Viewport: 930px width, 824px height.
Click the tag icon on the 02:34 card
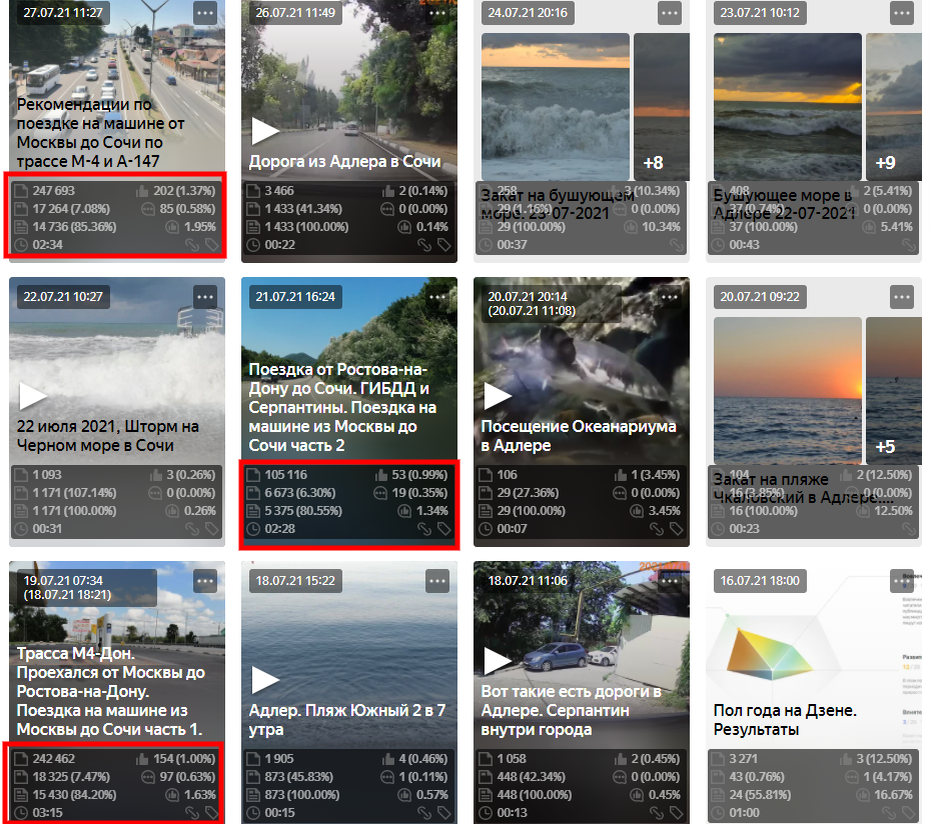[212, 244]
